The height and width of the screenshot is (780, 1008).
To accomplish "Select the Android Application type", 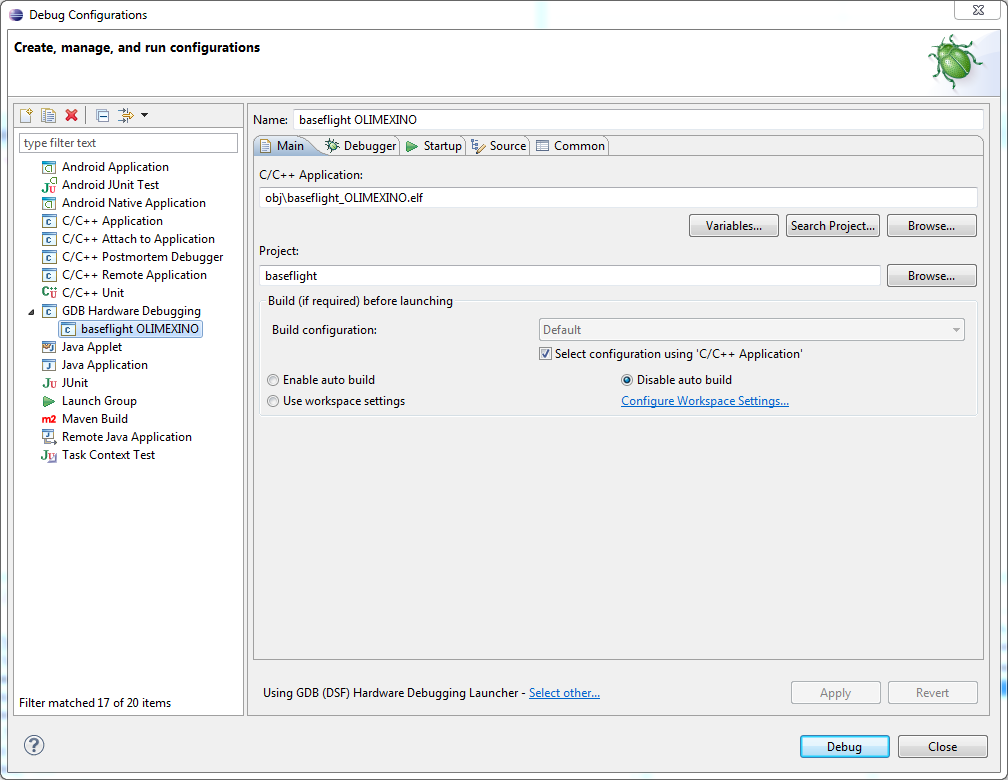I will [x=114, y=167].
